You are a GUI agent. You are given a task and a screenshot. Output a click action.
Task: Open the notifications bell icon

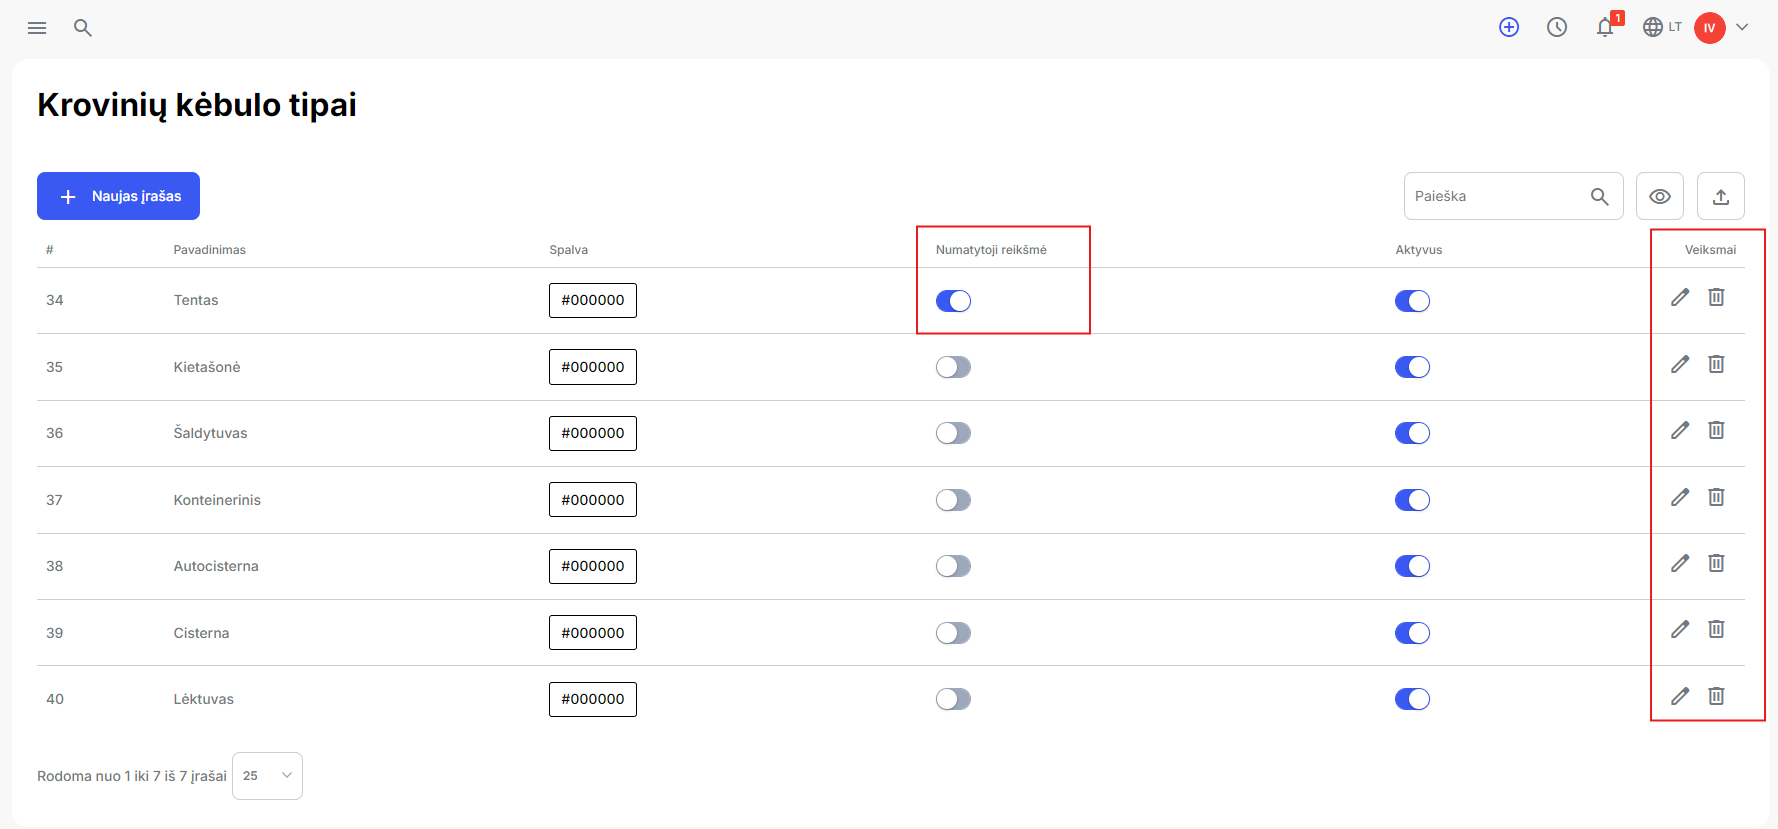point(1606,27)
